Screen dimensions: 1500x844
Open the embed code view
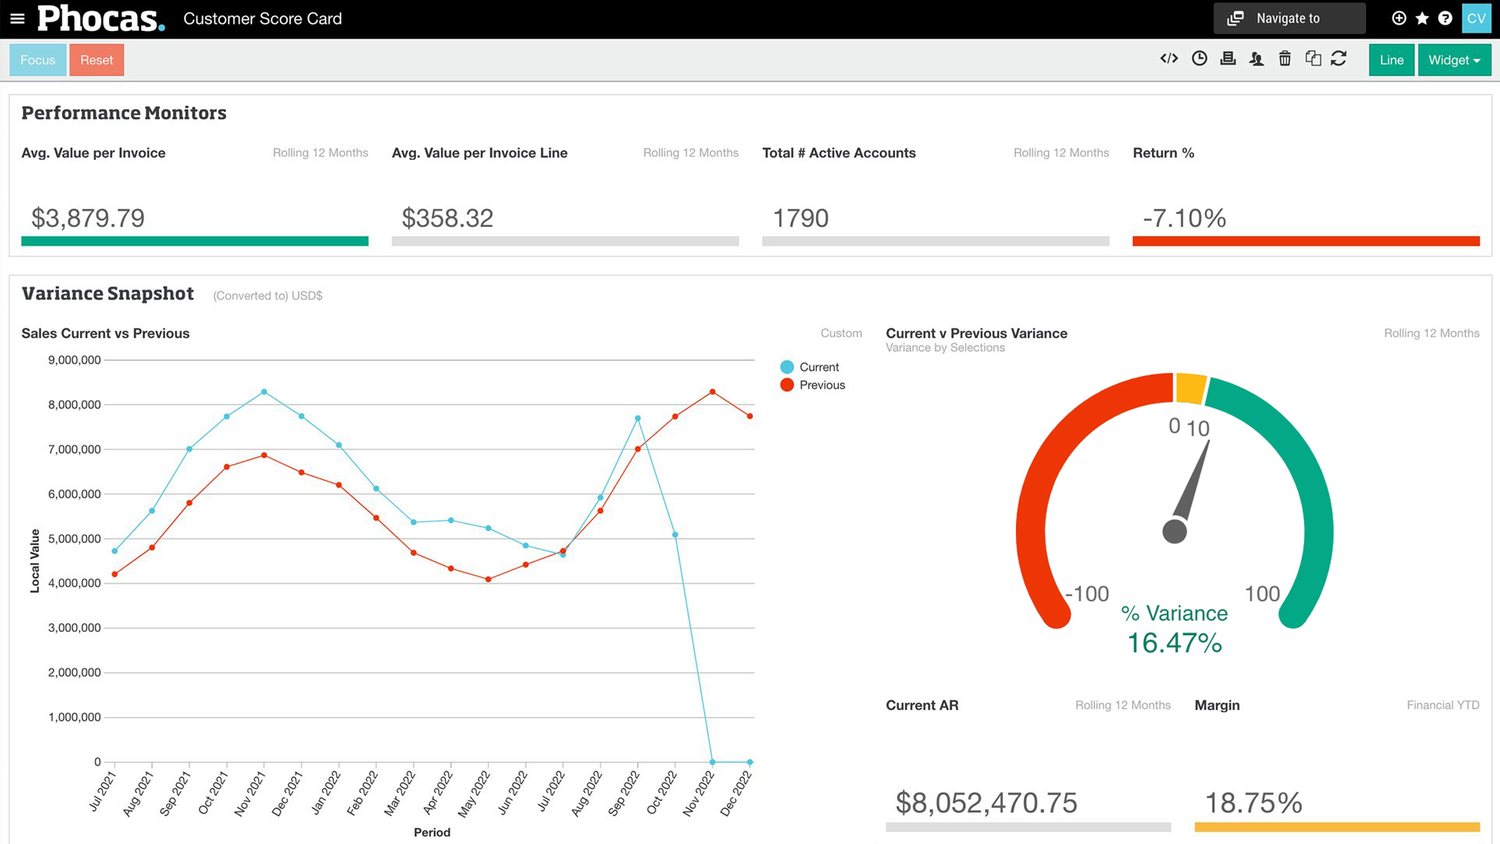[x=1168, y=58]
